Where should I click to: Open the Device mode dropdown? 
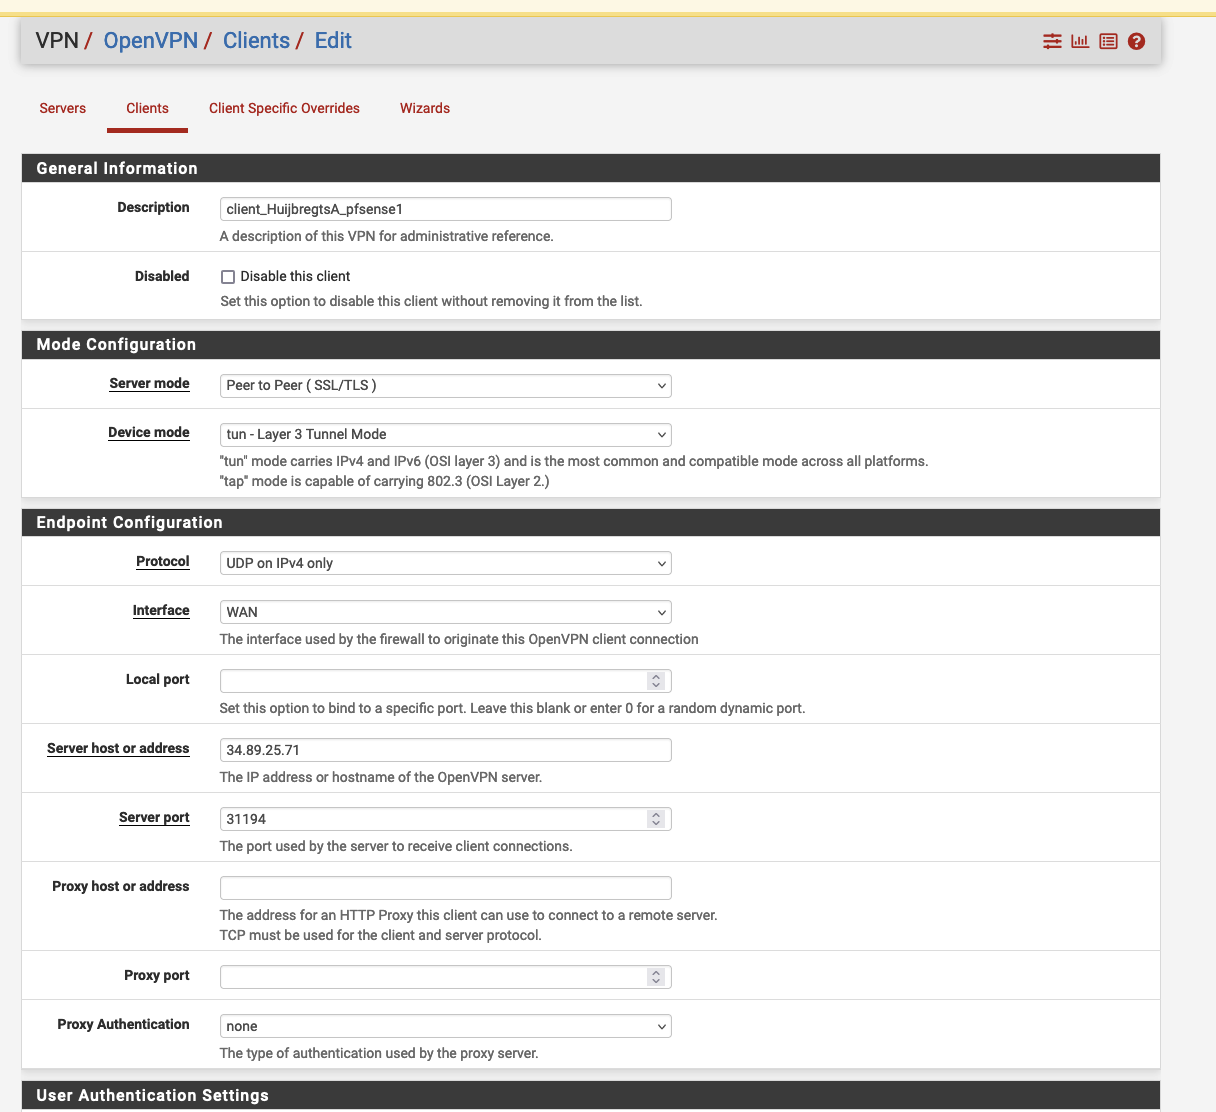[445, 435]
